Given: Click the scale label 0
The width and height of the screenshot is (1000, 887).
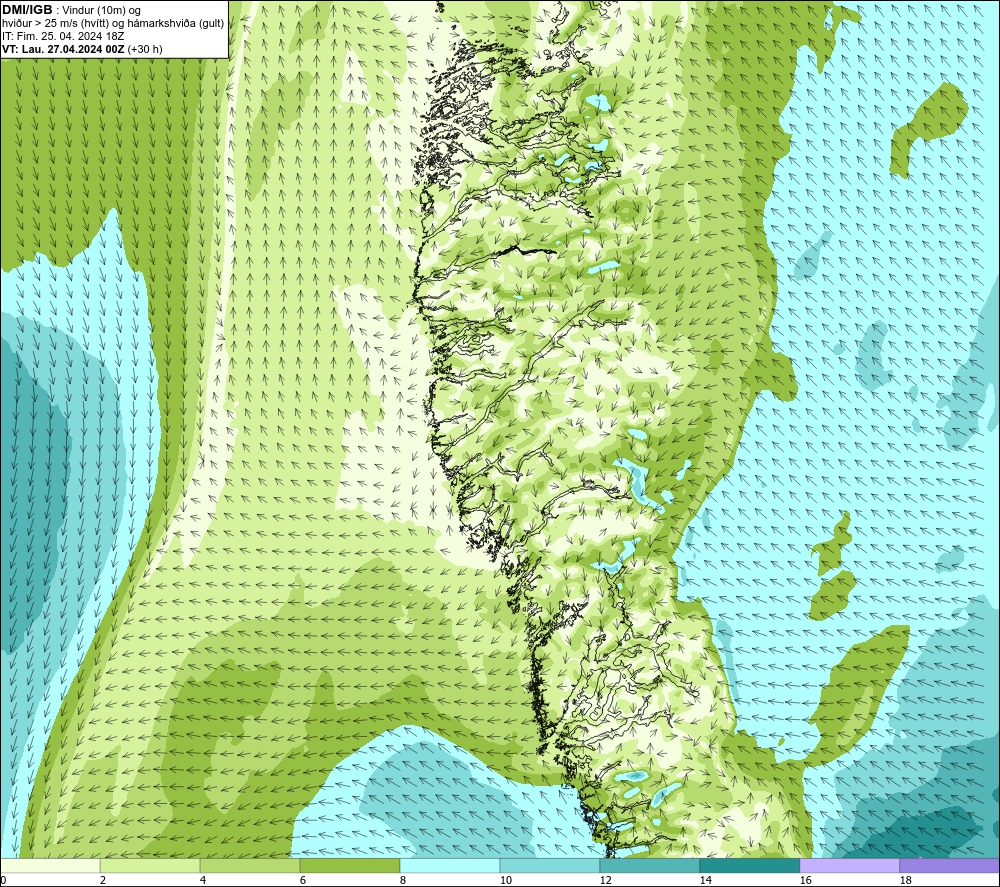Looking at the screenshot, I should point(3,880).
